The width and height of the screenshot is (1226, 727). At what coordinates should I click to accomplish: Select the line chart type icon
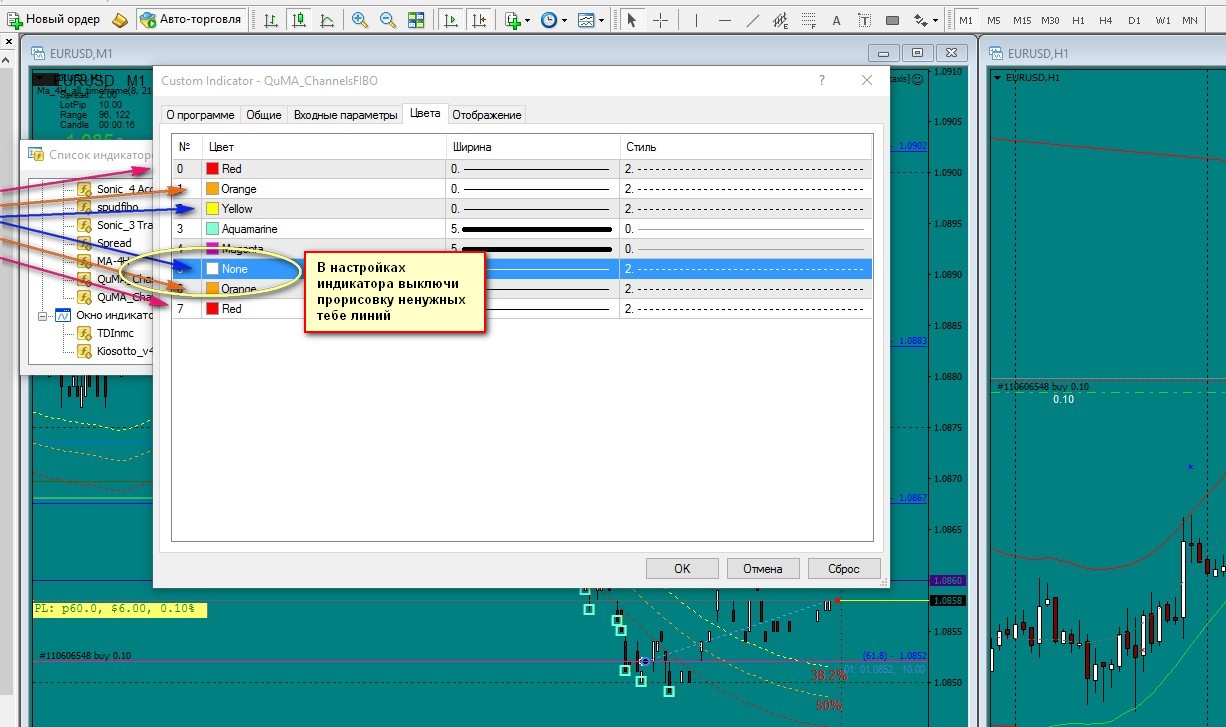point(327,20)
